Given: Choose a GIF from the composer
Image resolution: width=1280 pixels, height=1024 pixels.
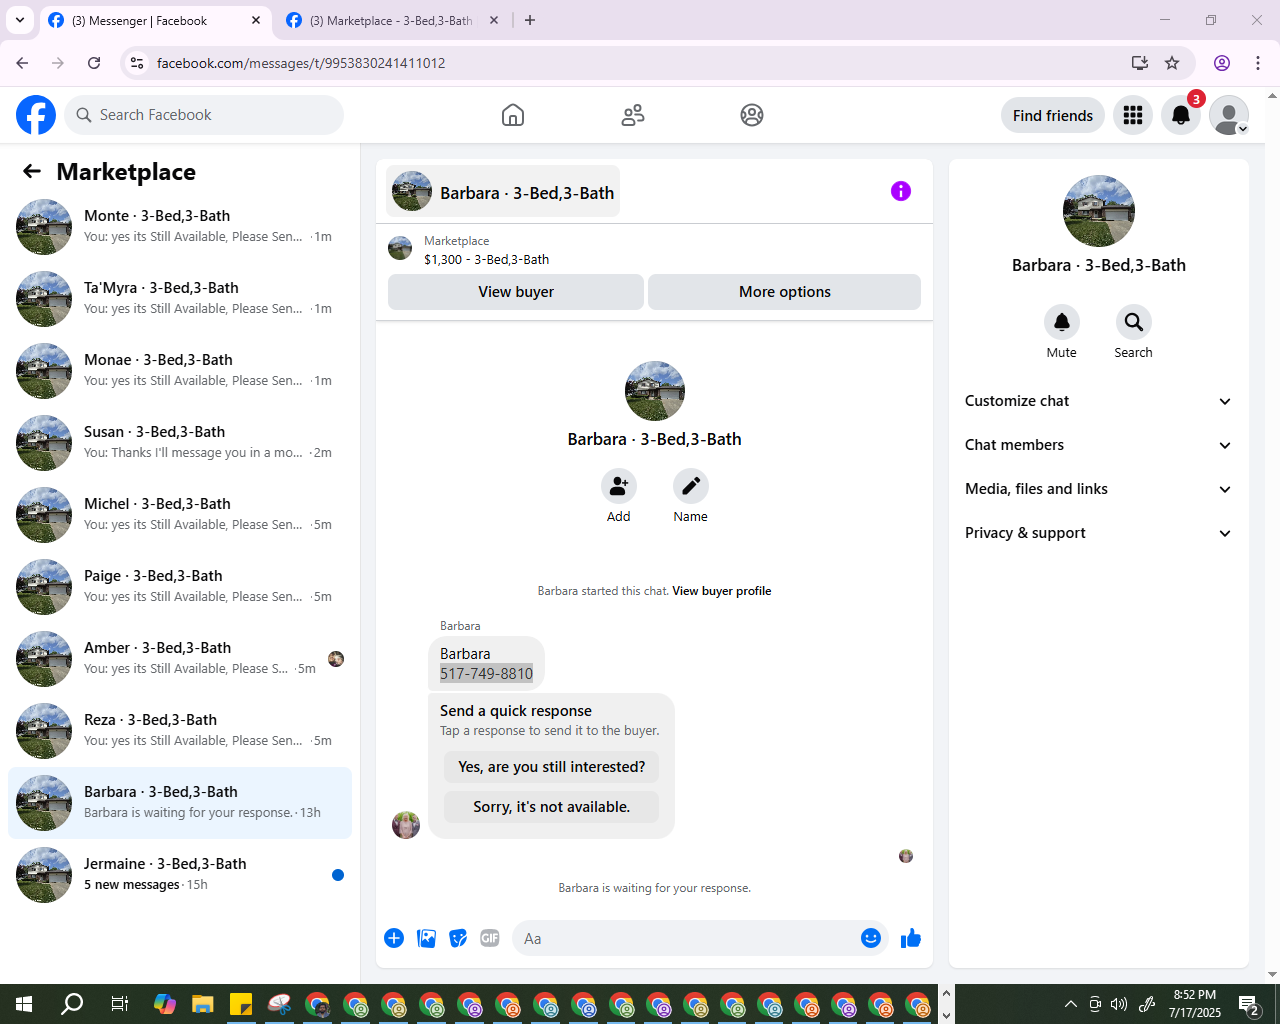Looking at the screenshot, I should click(490, 938).
